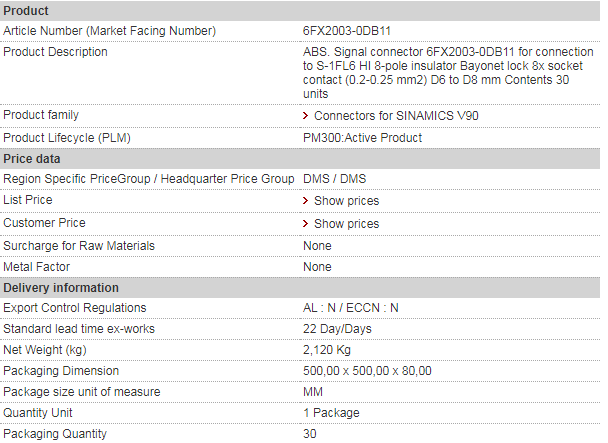
Task: Click the packaging dimension 500,00 x 500,00 x 80,00
Action: pos(367,371)
